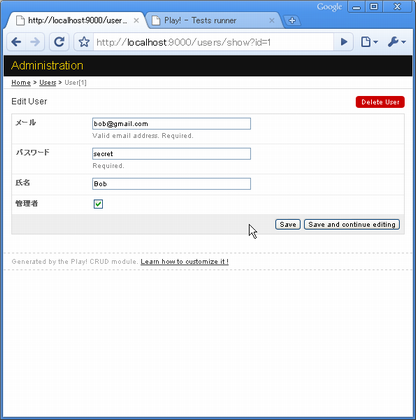The width and height of the screenshot is (416, 420).
Task: Open the Learn how to customize it link
Action: coord(184,262)
